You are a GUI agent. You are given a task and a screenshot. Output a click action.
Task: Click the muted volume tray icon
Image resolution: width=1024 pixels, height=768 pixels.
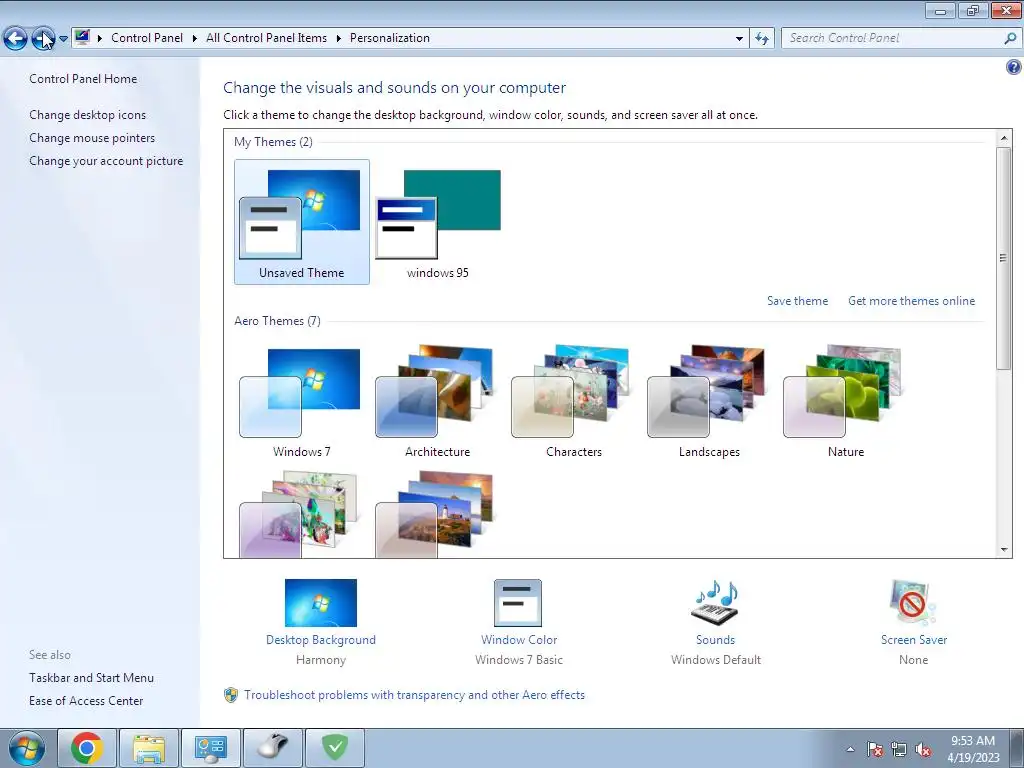pyautogui.click(x=923, y=749)
